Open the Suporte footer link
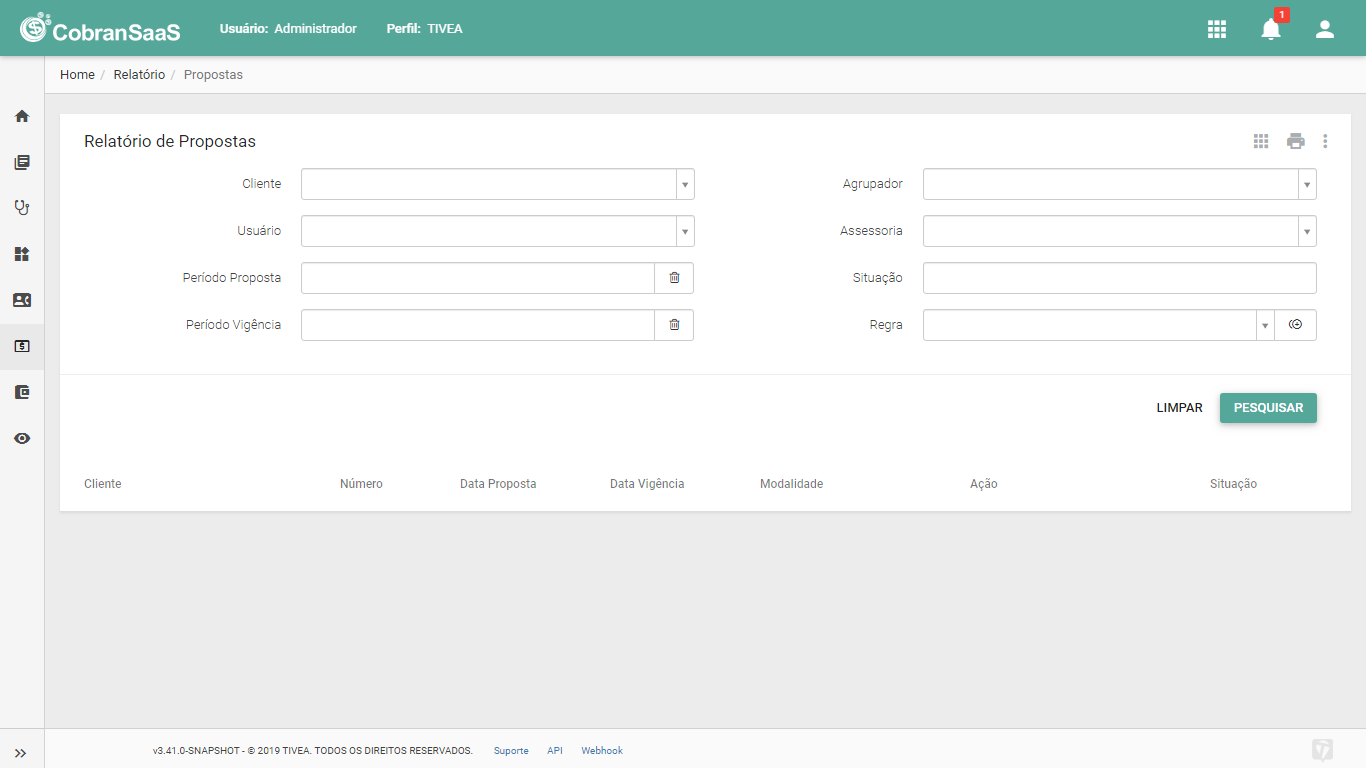This screenshot has height=768, width=1366. [511, 751]
